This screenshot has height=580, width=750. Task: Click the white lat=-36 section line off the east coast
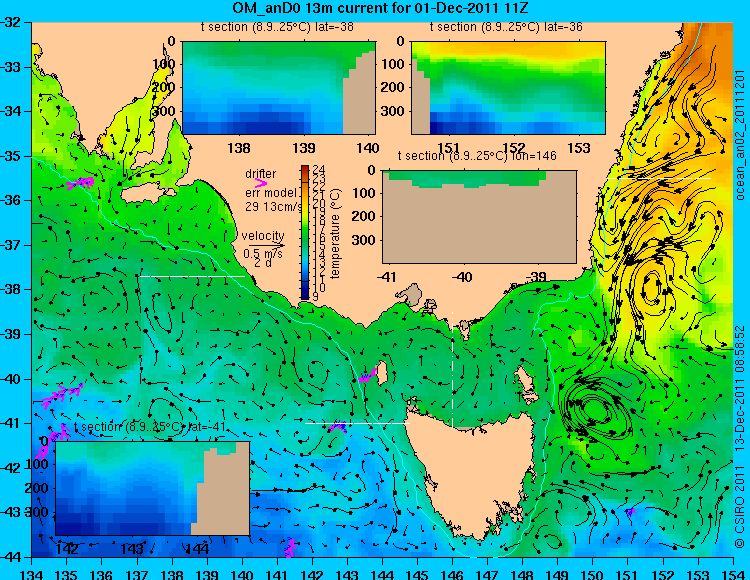659,178
